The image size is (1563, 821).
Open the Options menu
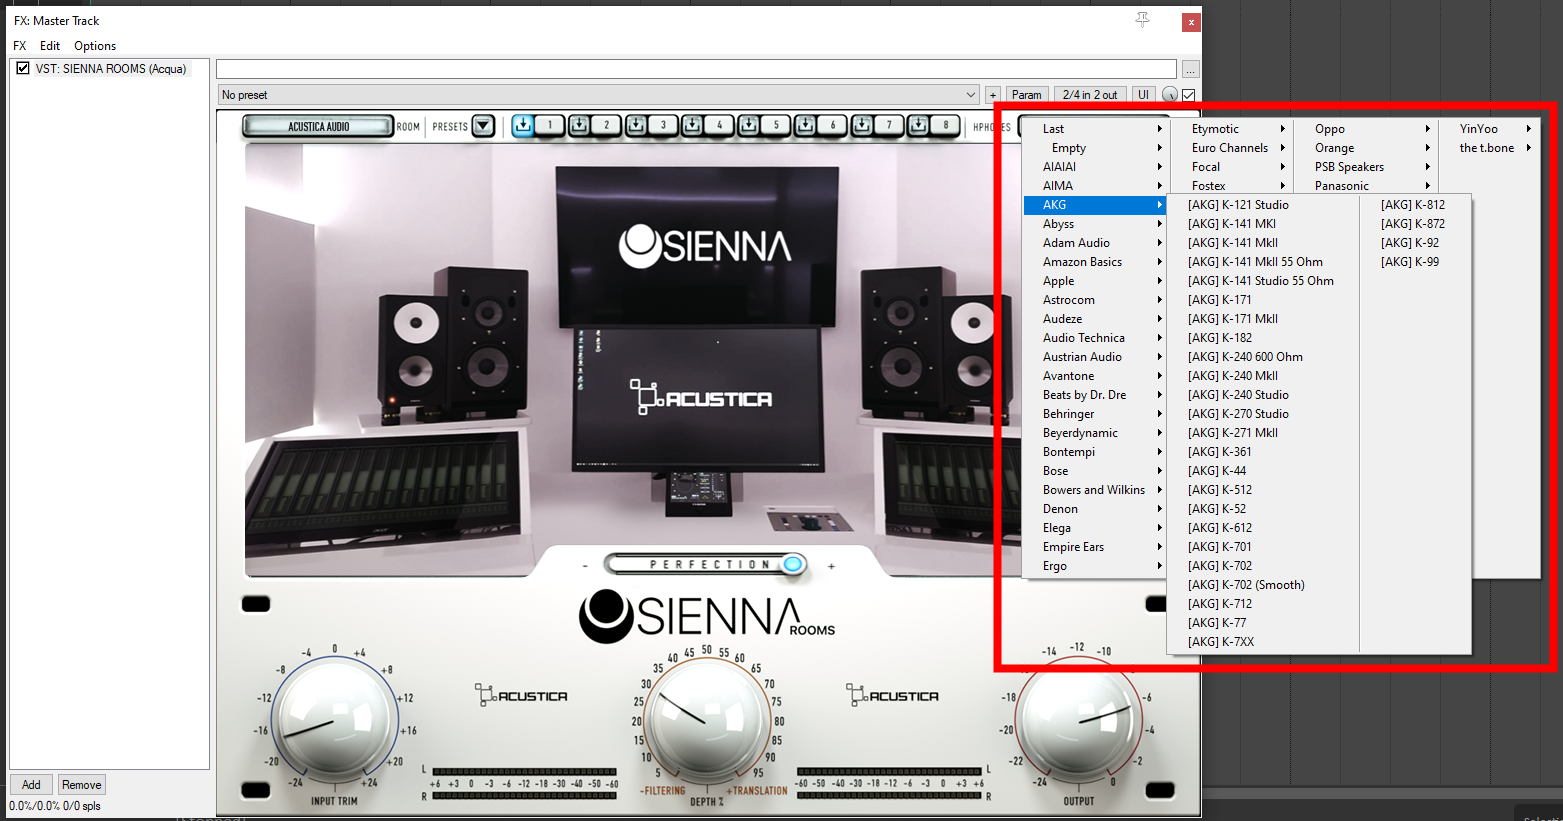click(x=95, y=46)
